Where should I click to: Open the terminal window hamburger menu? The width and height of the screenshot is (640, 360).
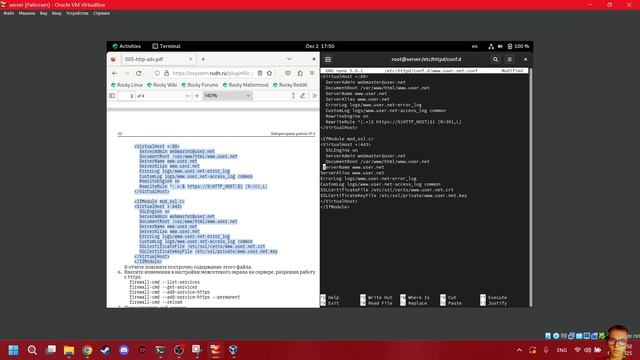(x=509, y=60)
